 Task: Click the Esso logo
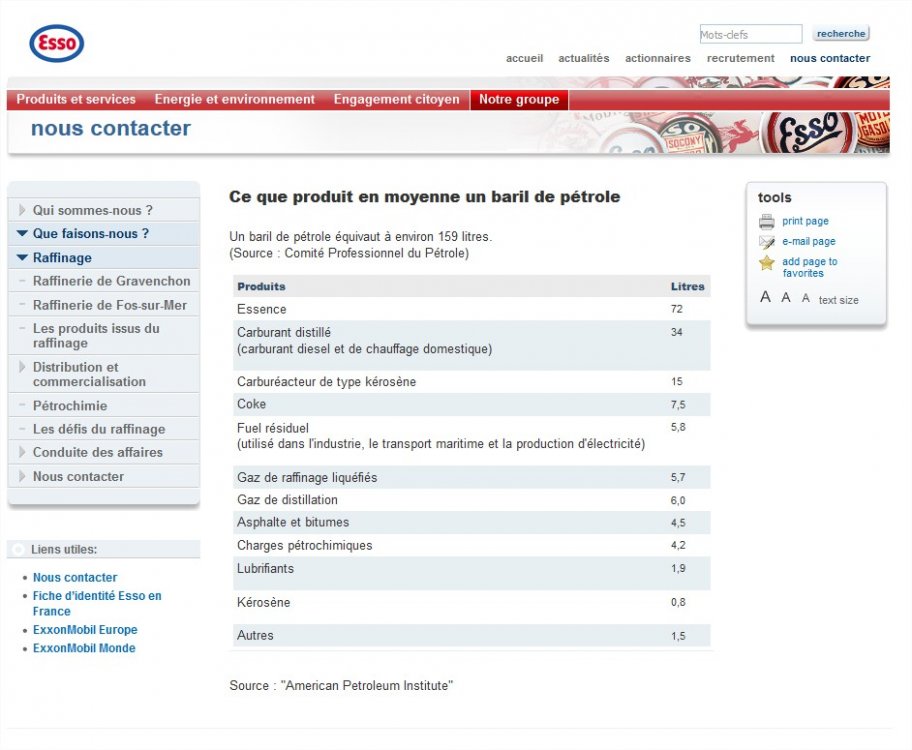point(56,43)
